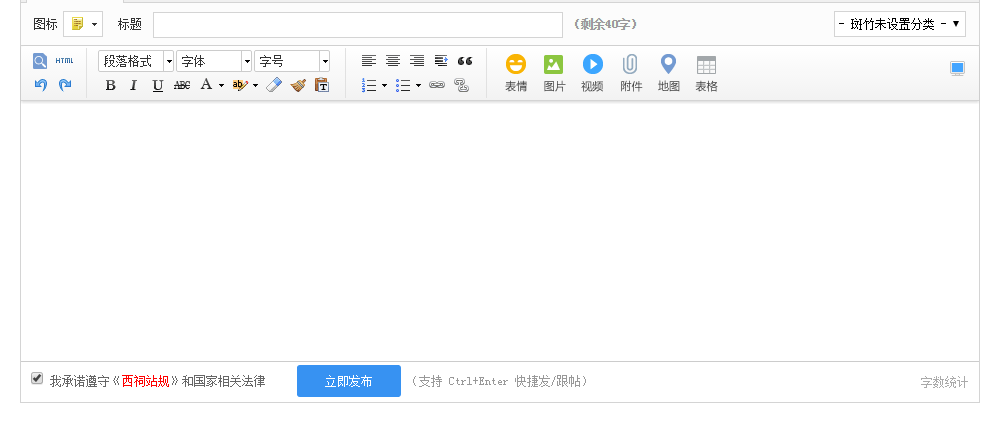Open the 图片 image insert tool
Image resolution: width=991 pixels, height=431 pixels.
(553, 73)
